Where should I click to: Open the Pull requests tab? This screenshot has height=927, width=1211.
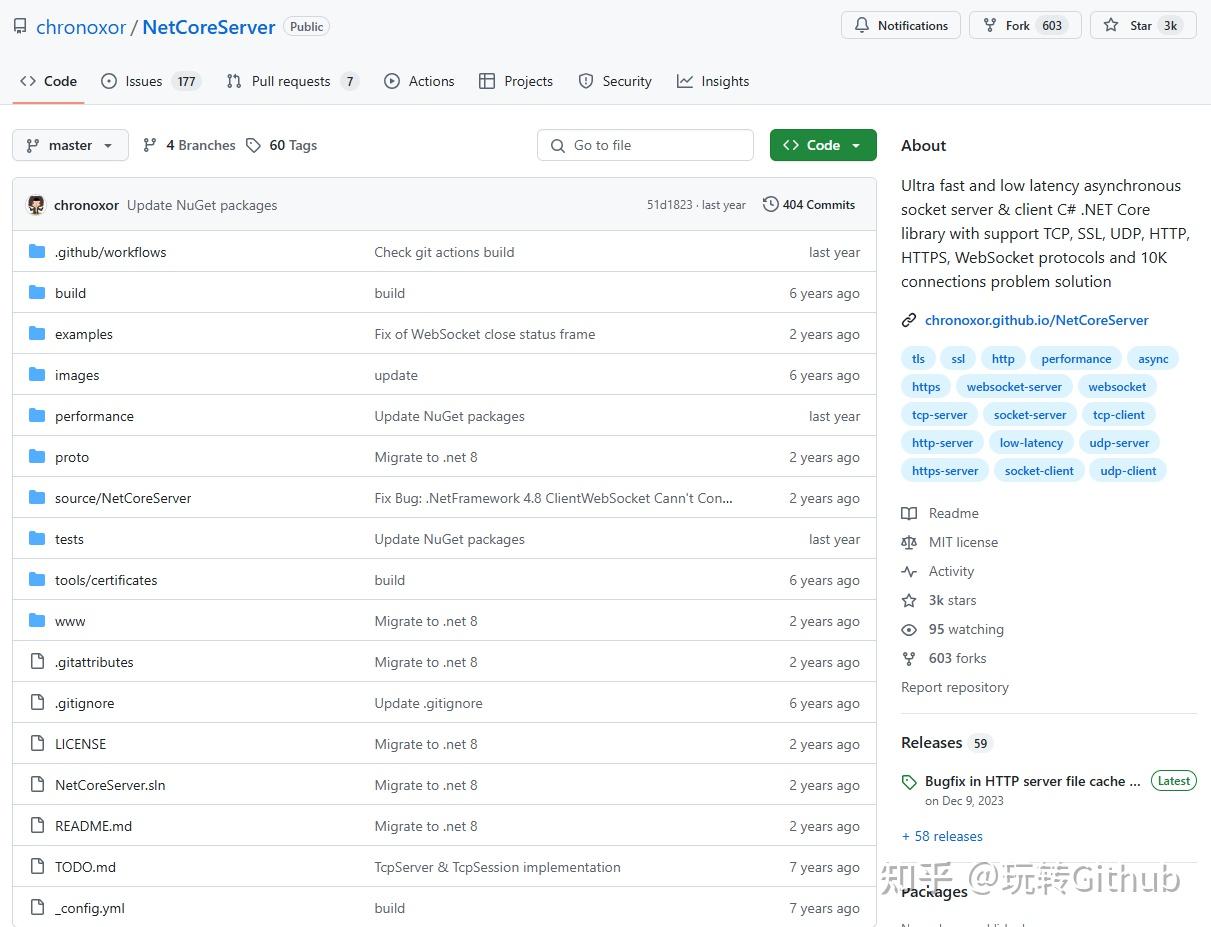click(x=291, y=81)
